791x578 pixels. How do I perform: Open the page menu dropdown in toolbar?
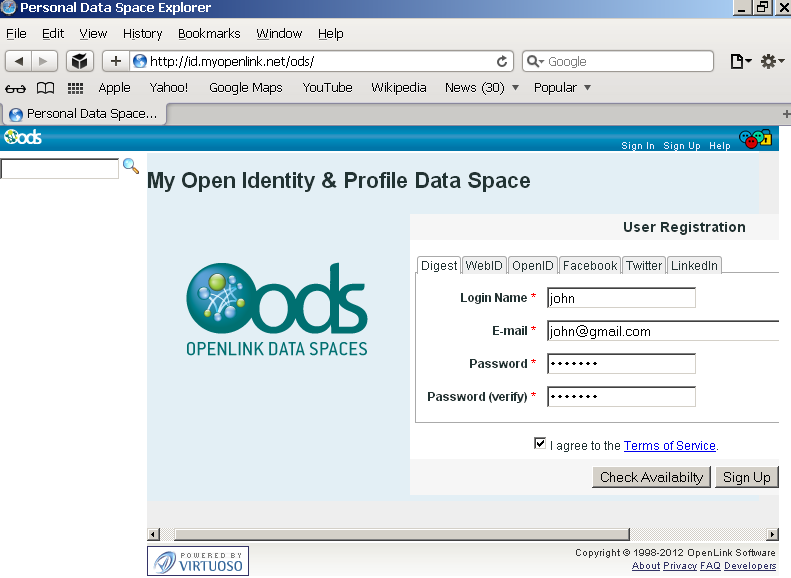(740, 61)
